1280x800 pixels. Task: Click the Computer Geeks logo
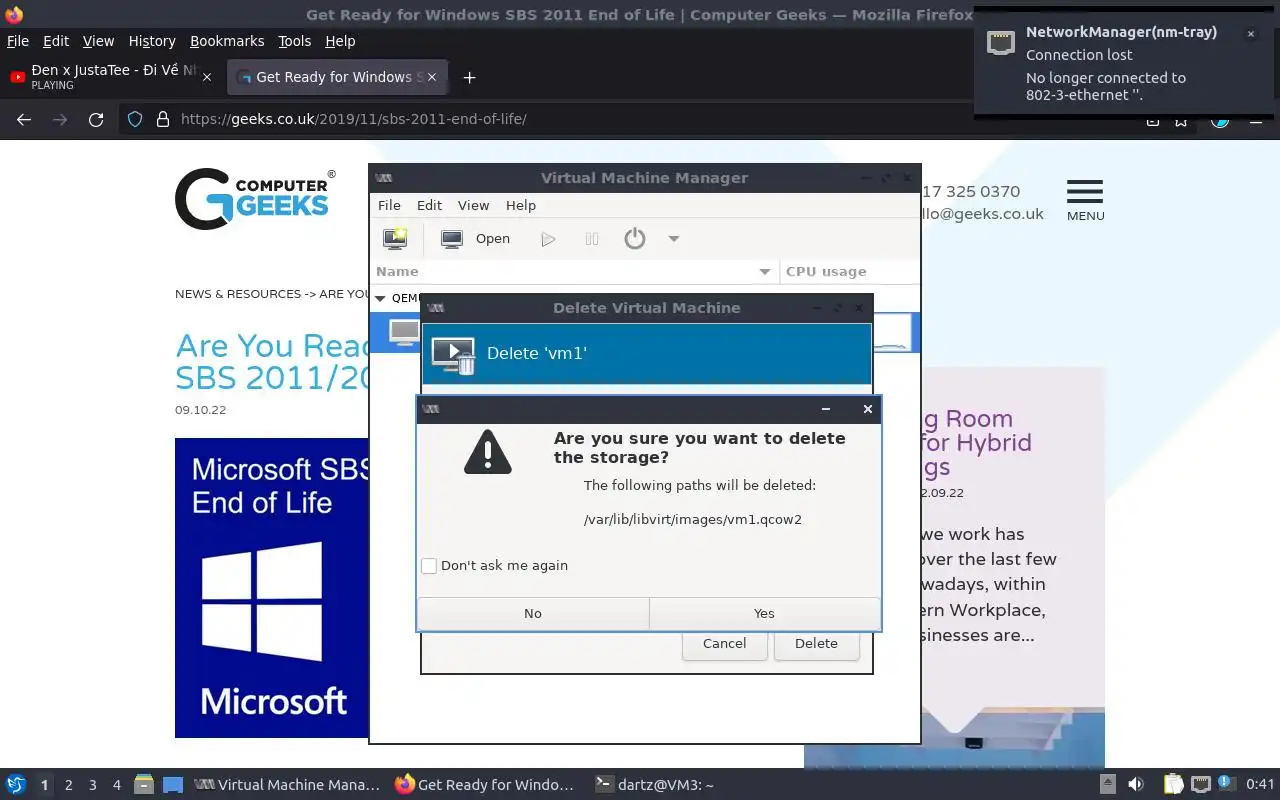pos(255,198)
